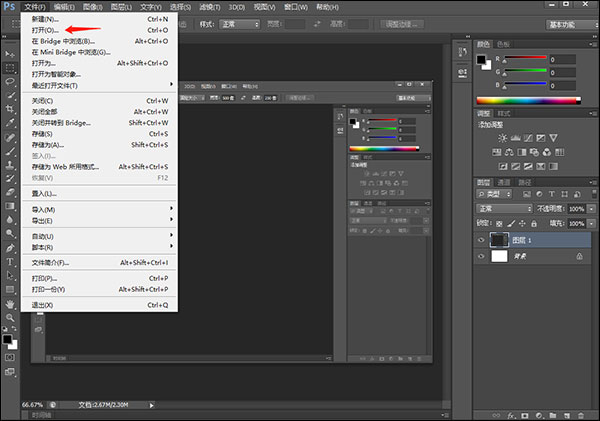Click 打开(O)... in the File menu

[45, 30]
